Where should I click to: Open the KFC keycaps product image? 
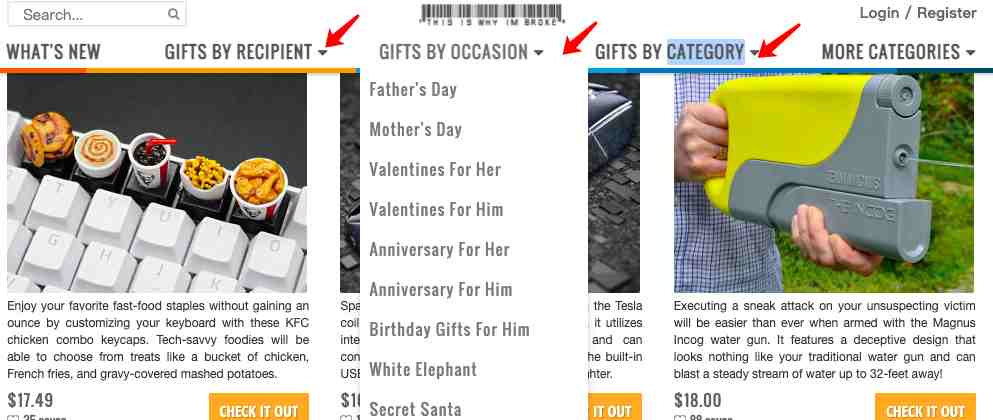point(157,182)
